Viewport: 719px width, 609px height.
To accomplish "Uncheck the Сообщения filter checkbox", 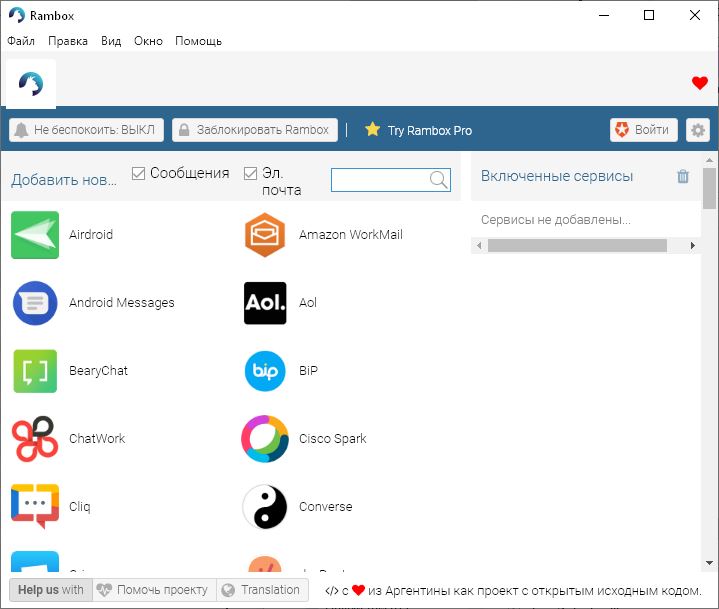I will (x=139, y=173).
